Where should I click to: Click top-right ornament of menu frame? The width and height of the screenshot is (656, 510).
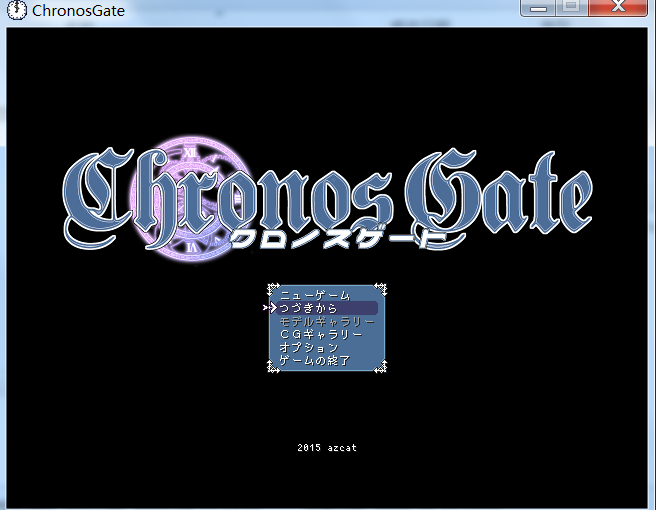click(381, 289)
